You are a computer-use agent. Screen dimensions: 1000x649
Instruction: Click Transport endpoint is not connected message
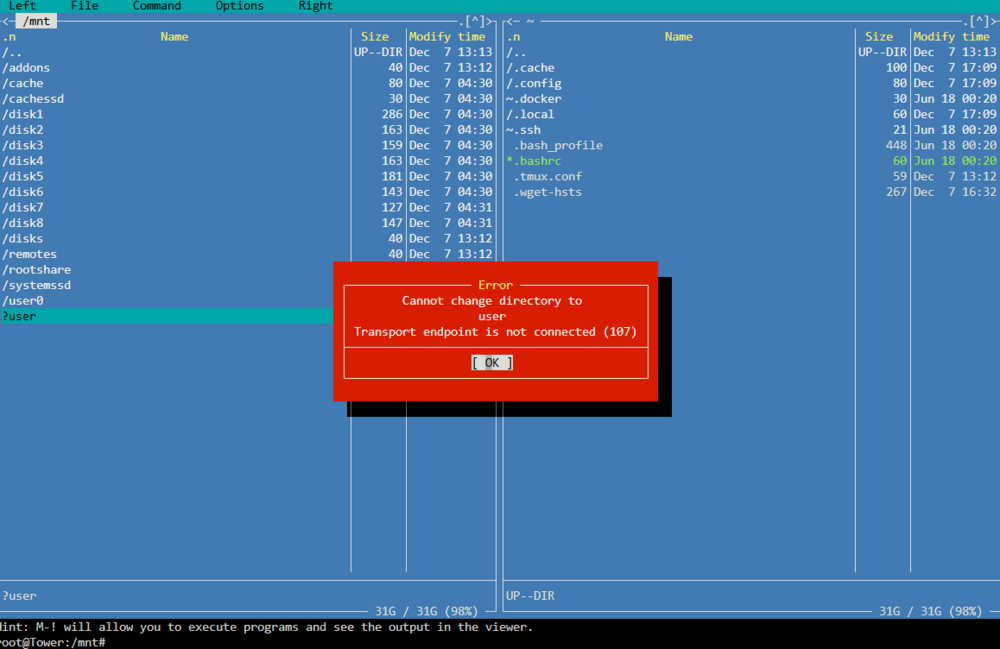(x=496, y=332)
